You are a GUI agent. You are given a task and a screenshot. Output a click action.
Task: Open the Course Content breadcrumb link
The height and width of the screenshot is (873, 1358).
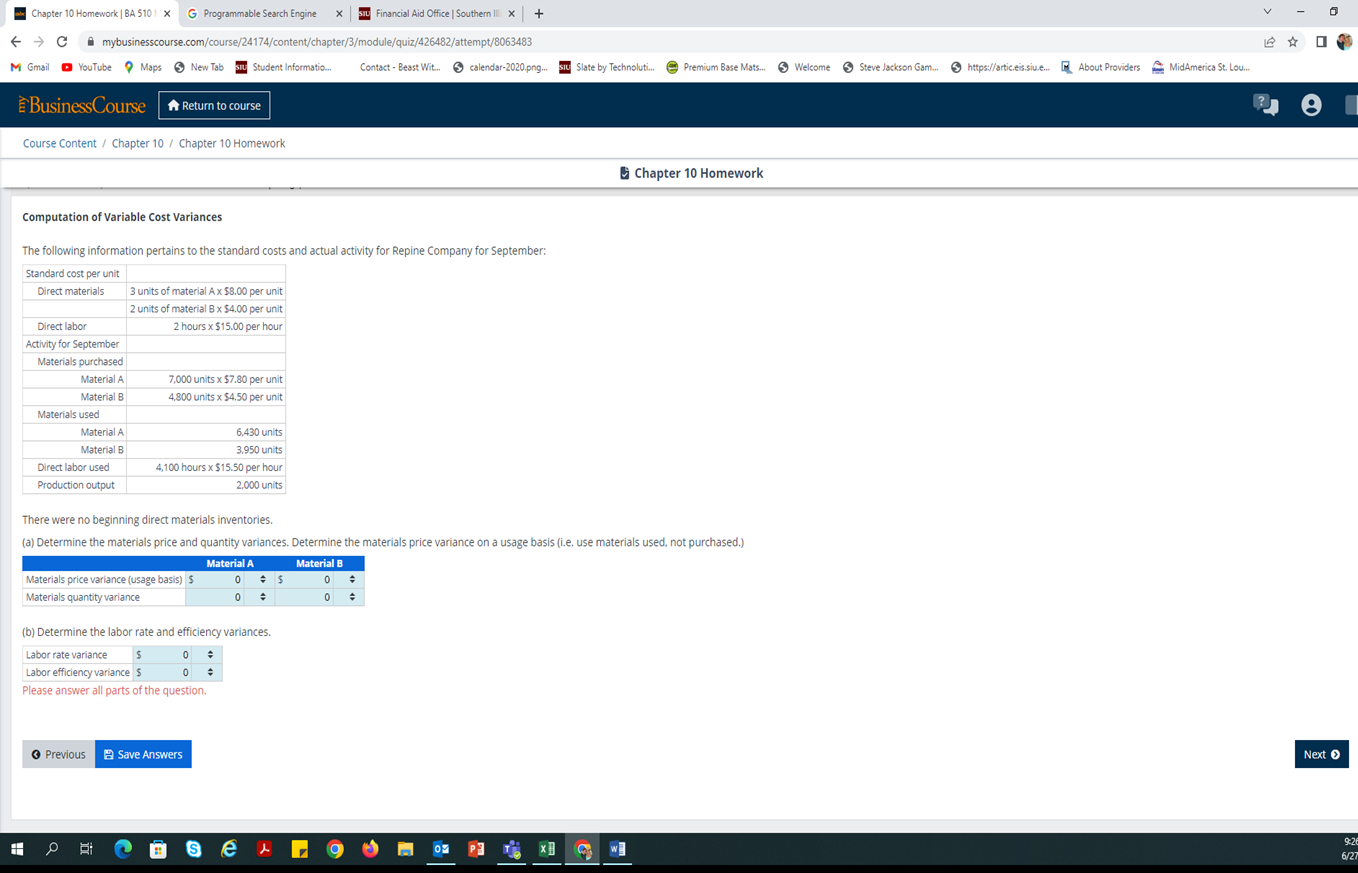pos(59,143)
